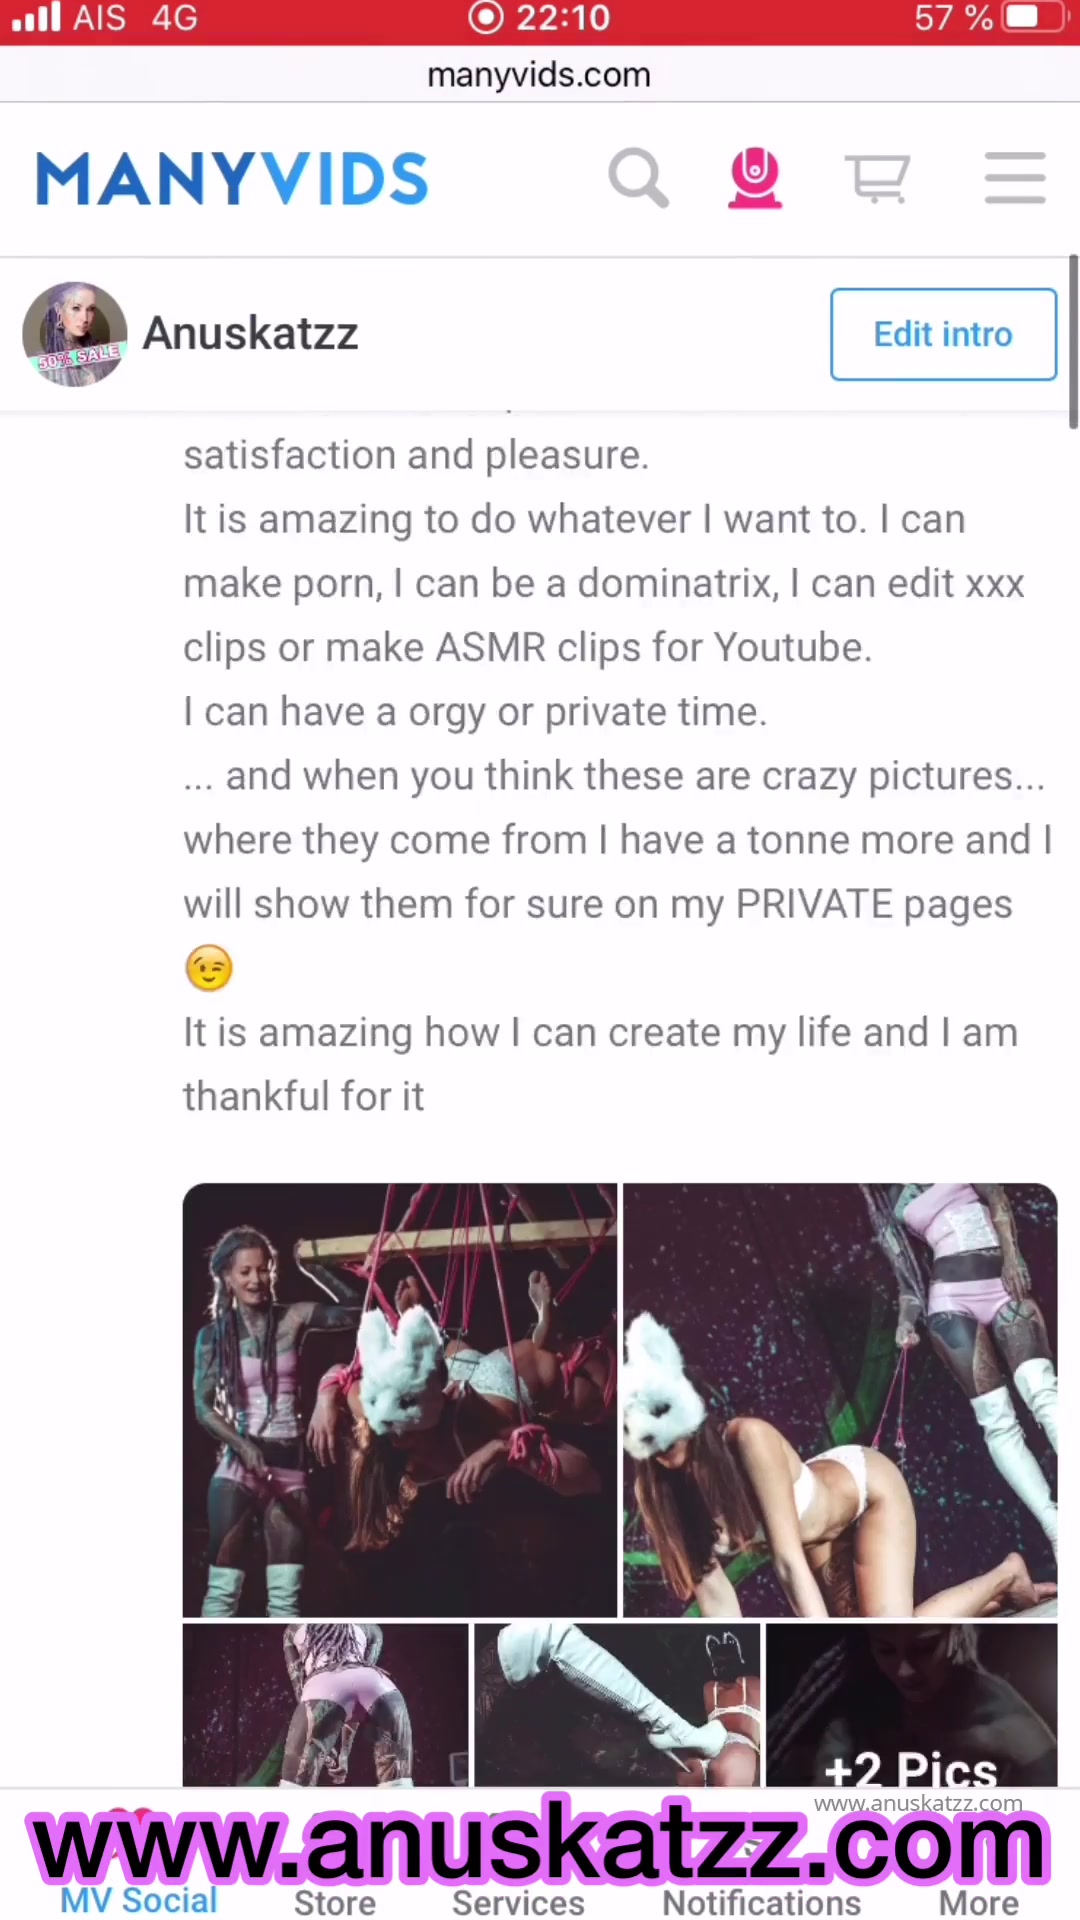
Task: Open the Notifications tab
Action: tap(762, 1902)
